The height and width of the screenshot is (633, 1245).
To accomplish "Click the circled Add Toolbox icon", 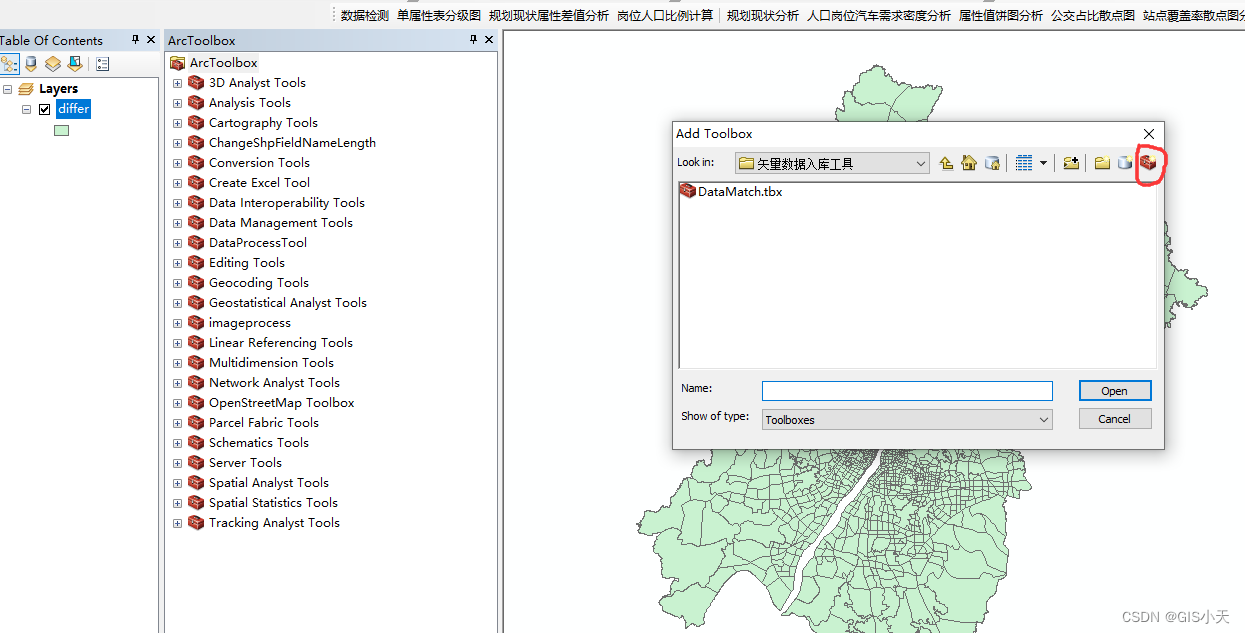I will [1148, 162].
